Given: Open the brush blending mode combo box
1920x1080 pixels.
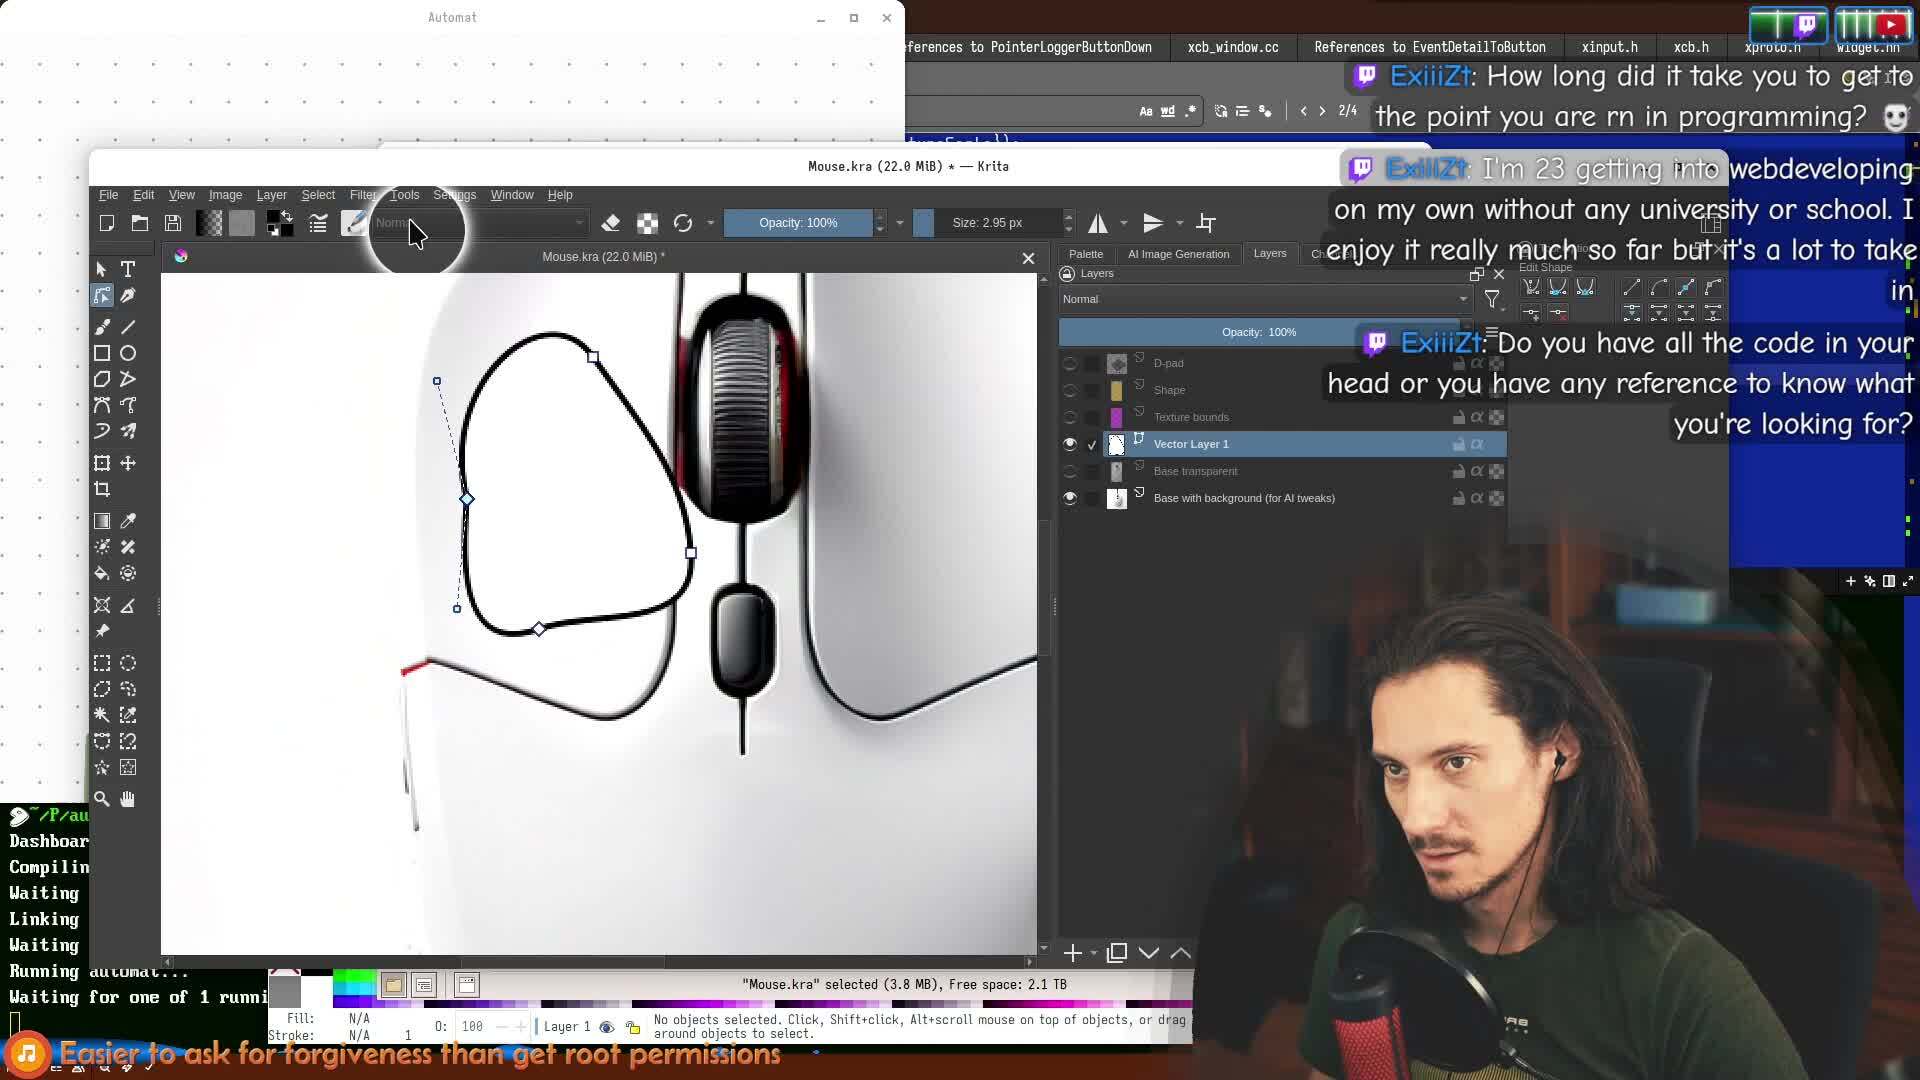Looking at the screenshot, I should coord(480,223).
